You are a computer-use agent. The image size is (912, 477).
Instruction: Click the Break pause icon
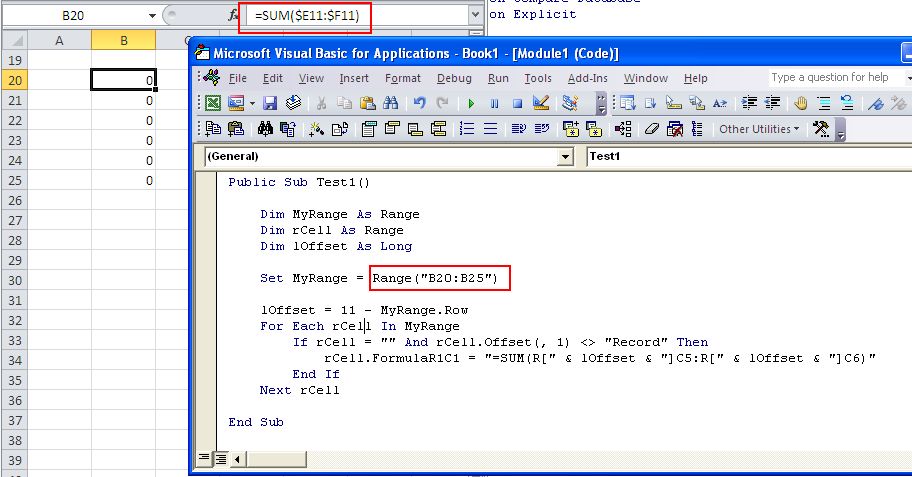click(494, 104)
